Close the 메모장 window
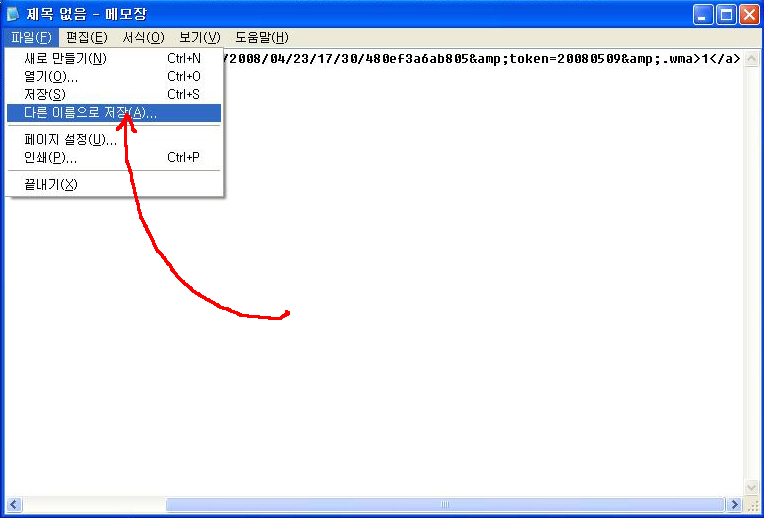 click(749, 15)
